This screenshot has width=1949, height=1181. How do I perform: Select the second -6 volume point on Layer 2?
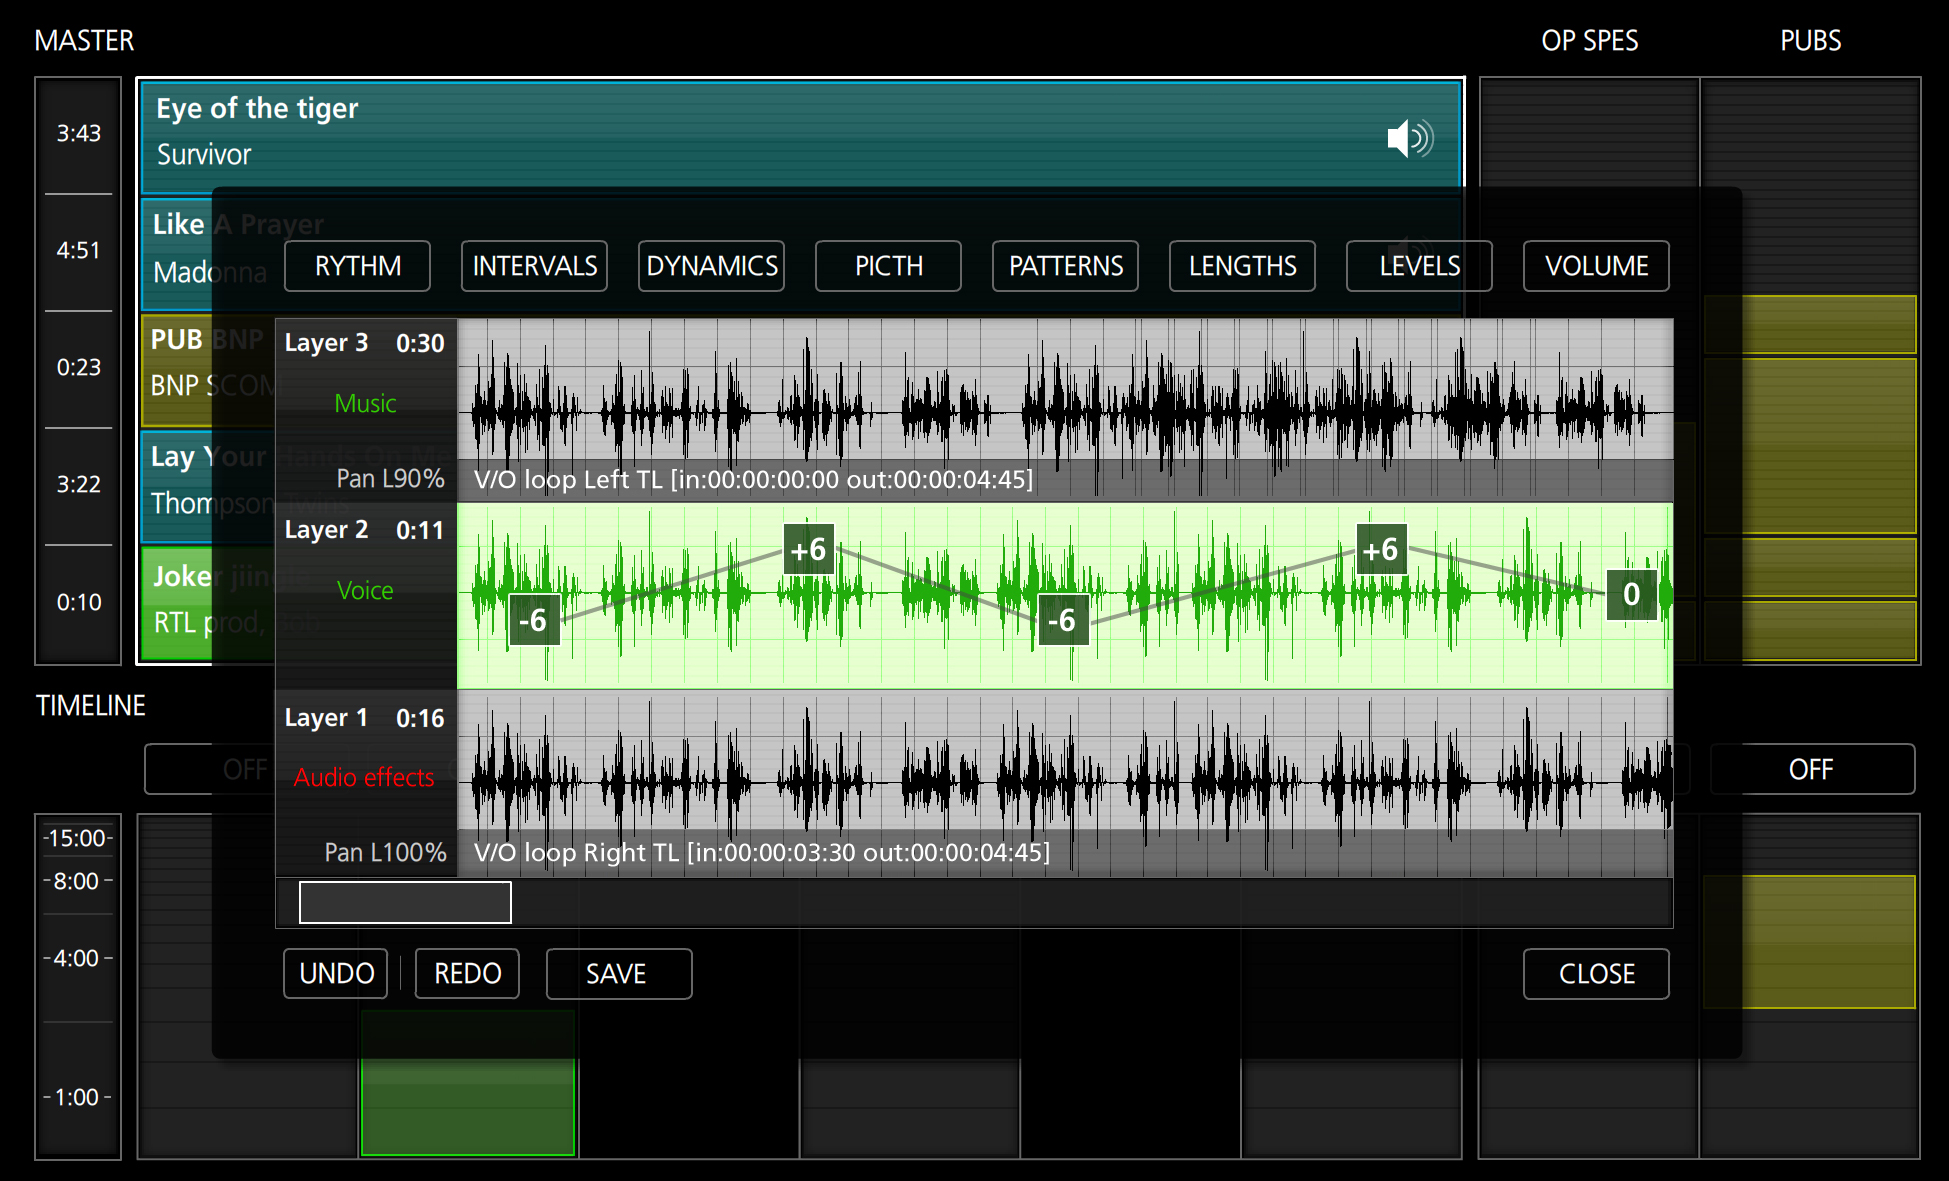[1062, 620]
